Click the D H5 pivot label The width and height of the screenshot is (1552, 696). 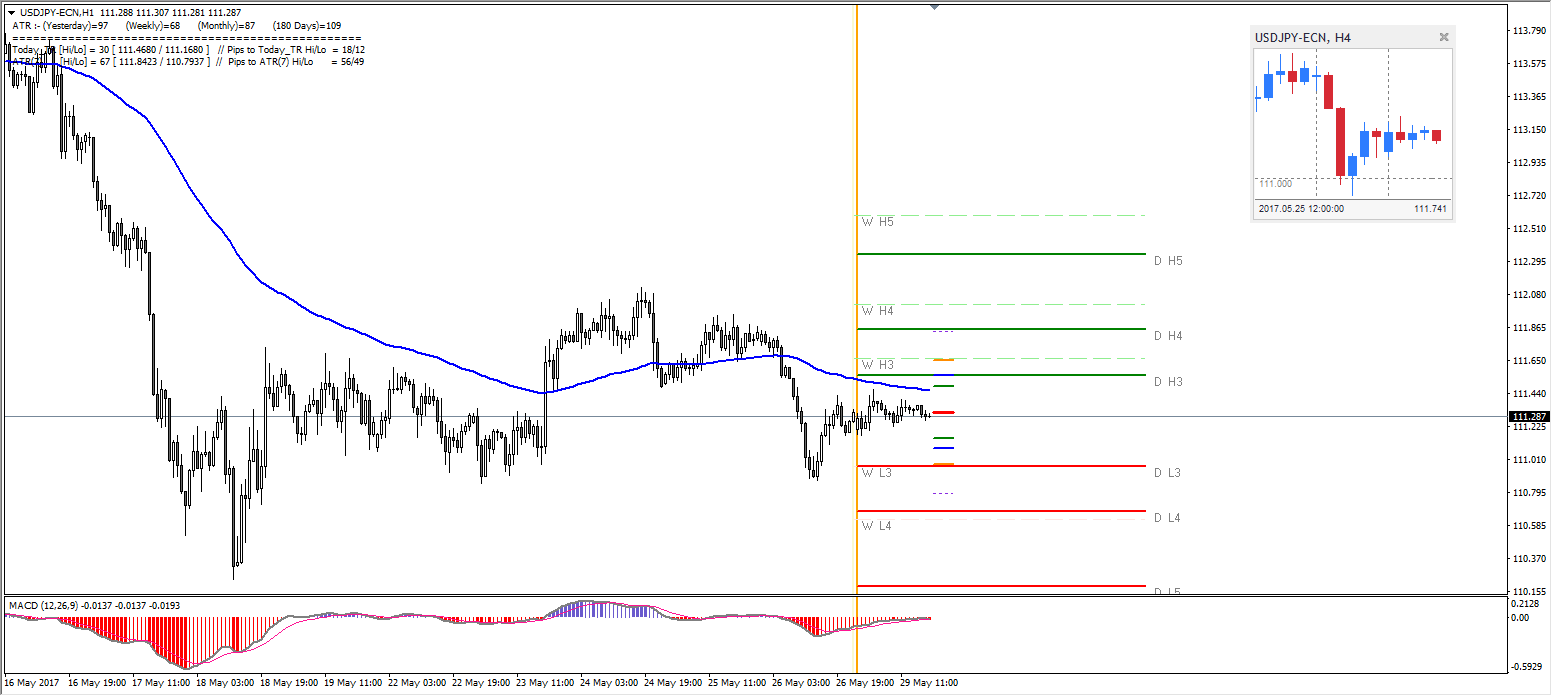pos(1168,261)
